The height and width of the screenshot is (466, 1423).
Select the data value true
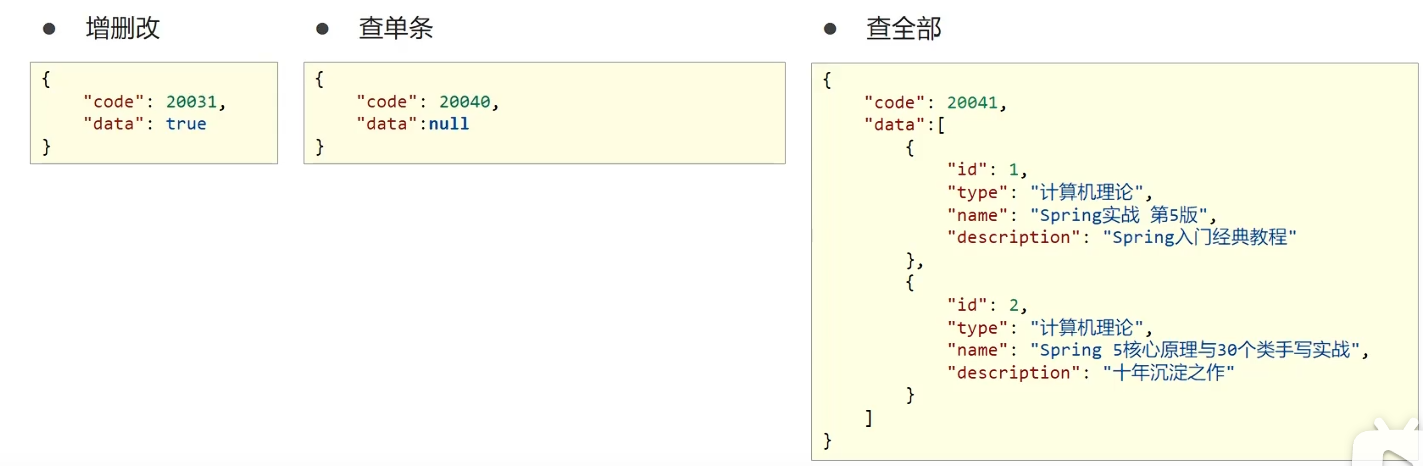(186, 124)
